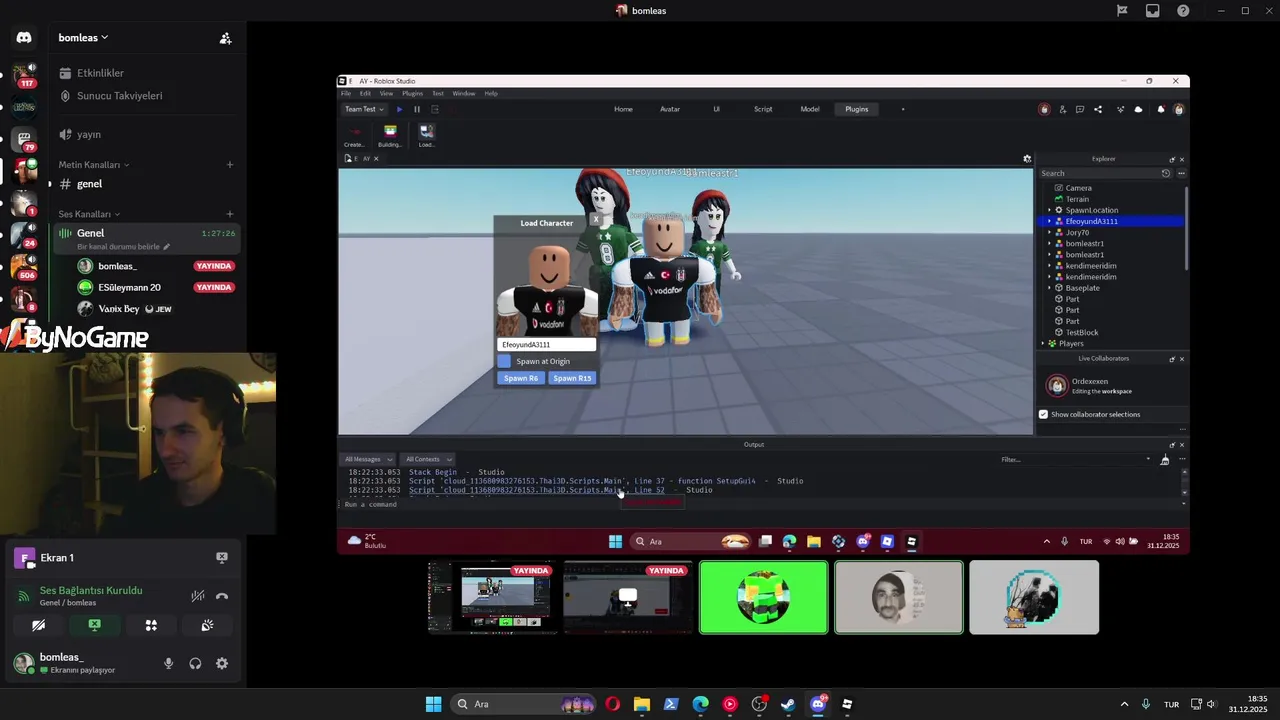Open the server with the 79 badge
This screenshot has width=1280, height=720.
coord(24,140)
